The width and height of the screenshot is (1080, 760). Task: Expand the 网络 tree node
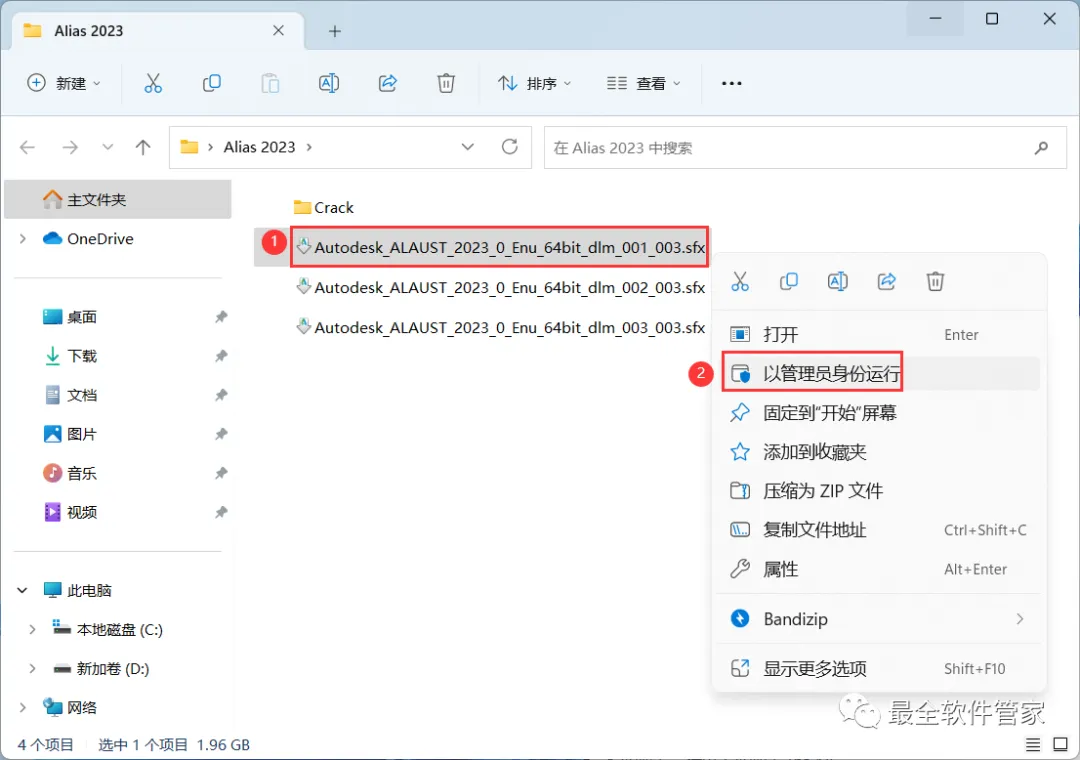click(x=23, y=708)
